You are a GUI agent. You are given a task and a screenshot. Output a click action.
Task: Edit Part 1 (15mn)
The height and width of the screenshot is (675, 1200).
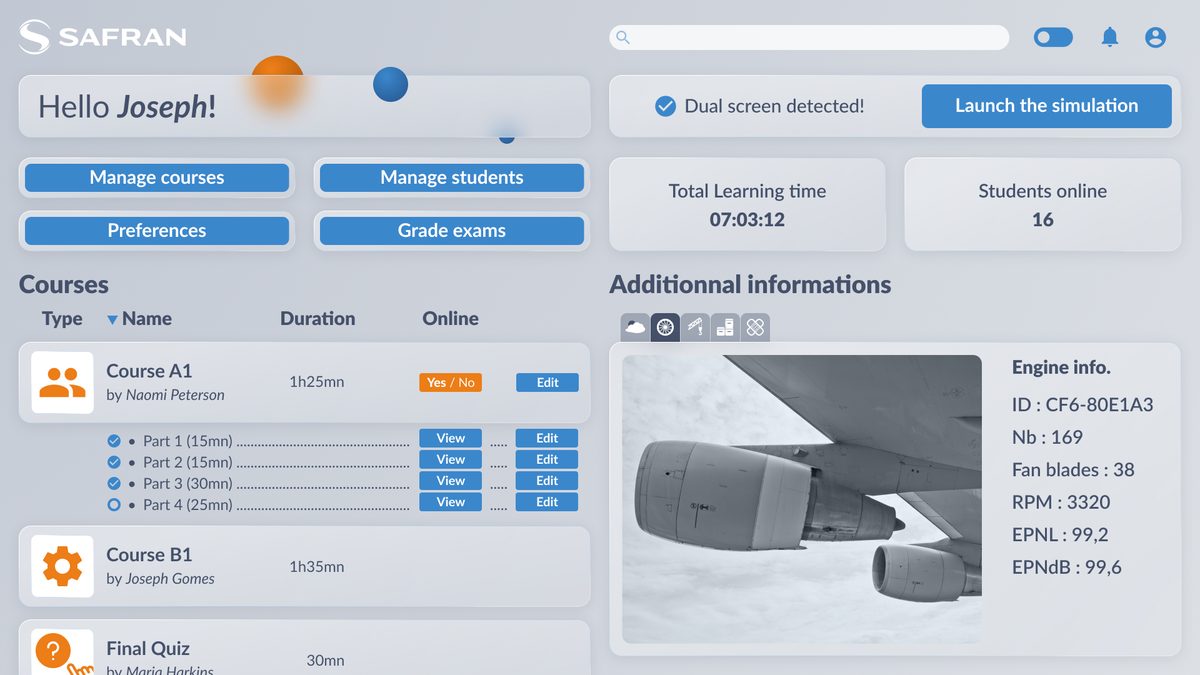pos(547,438)
